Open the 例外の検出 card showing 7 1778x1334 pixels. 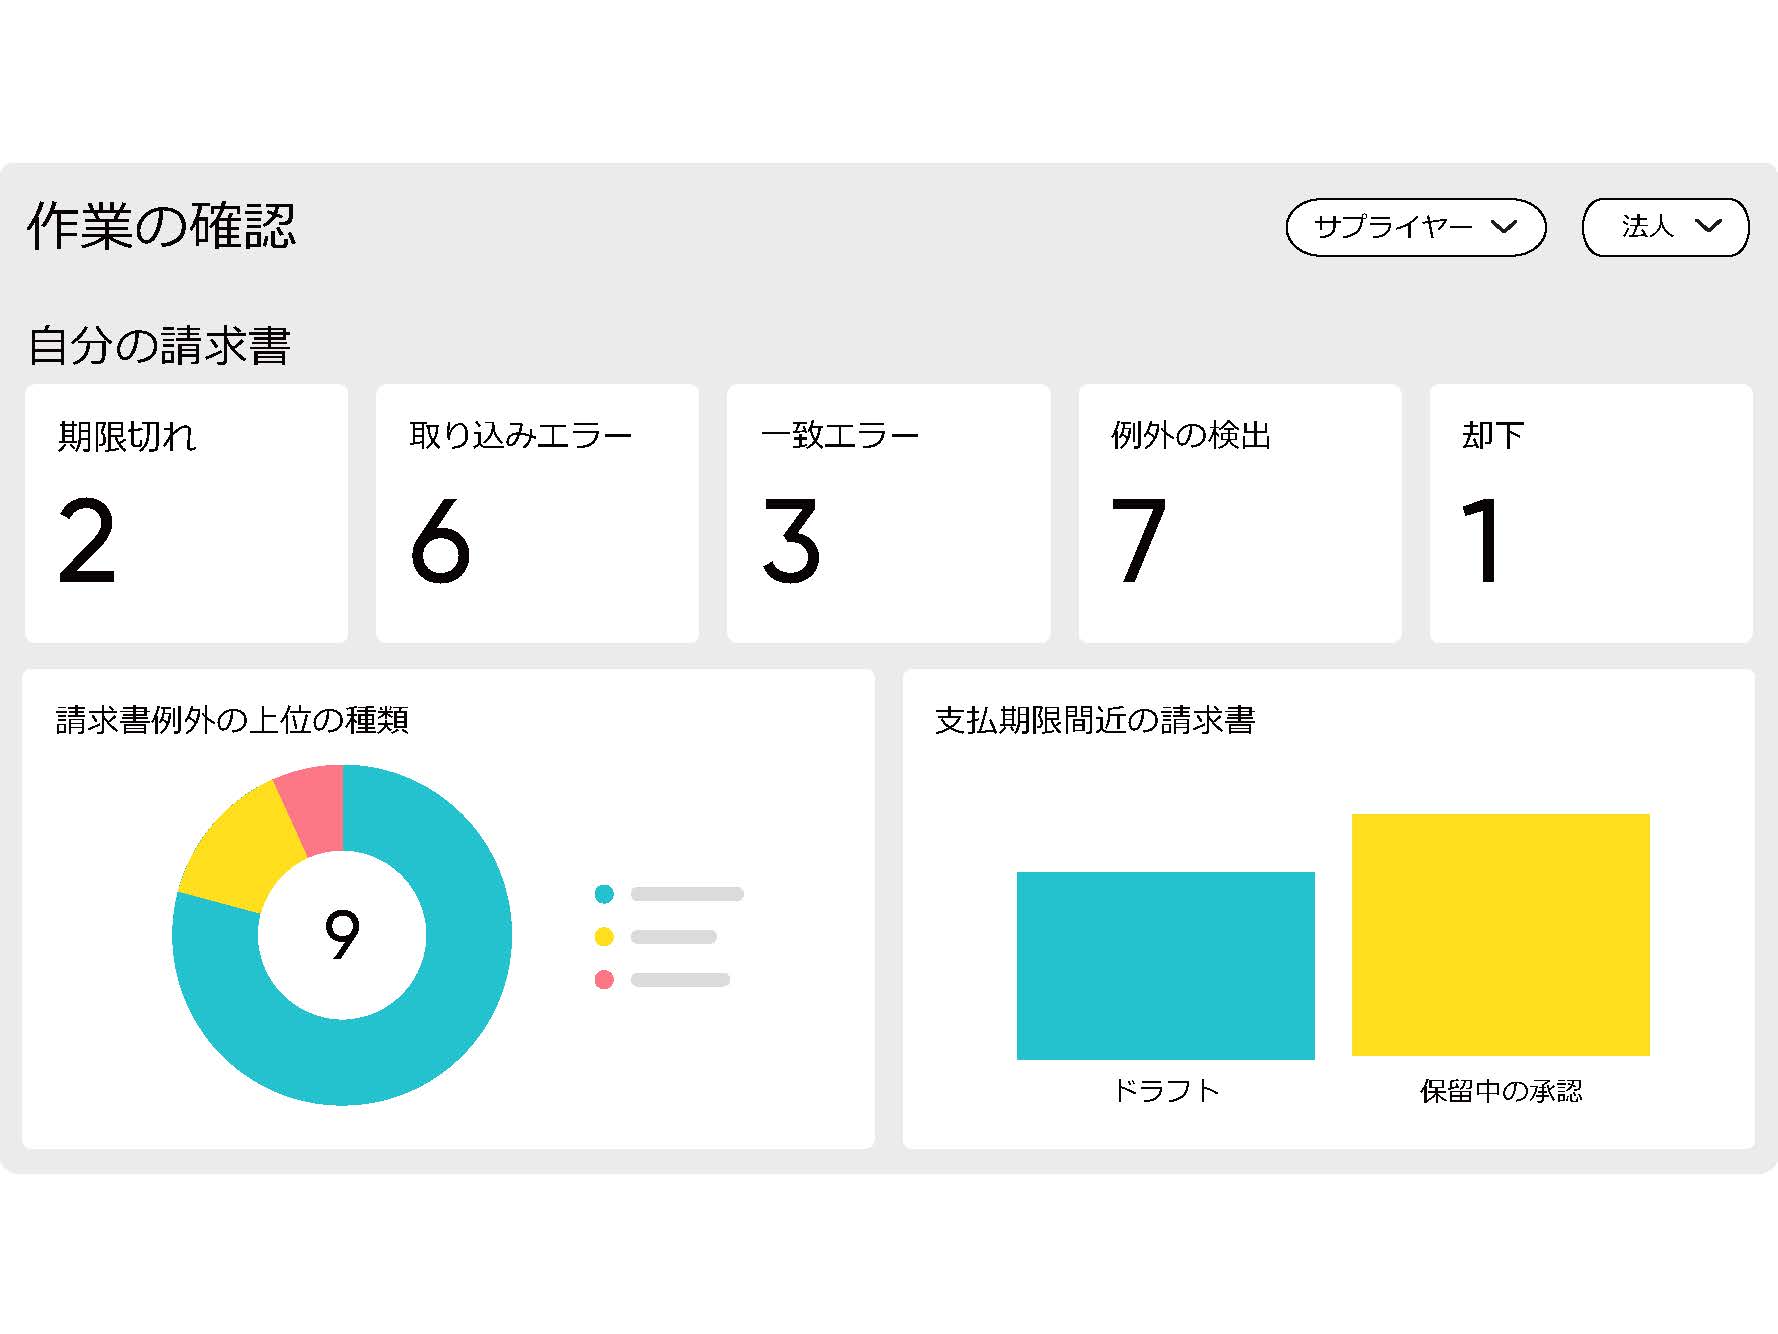(1240, 513)
